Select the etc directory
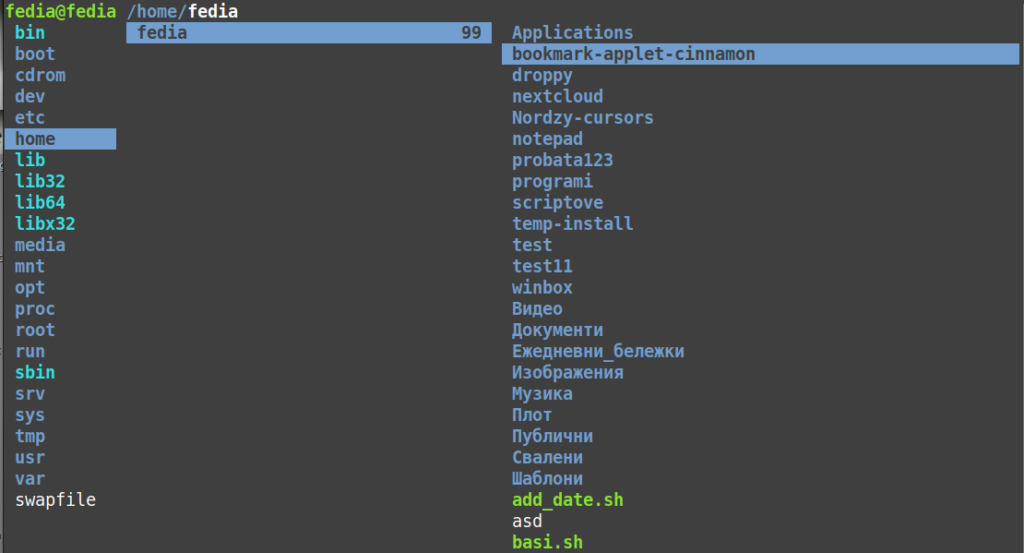1024x553 pixels. 30,118
